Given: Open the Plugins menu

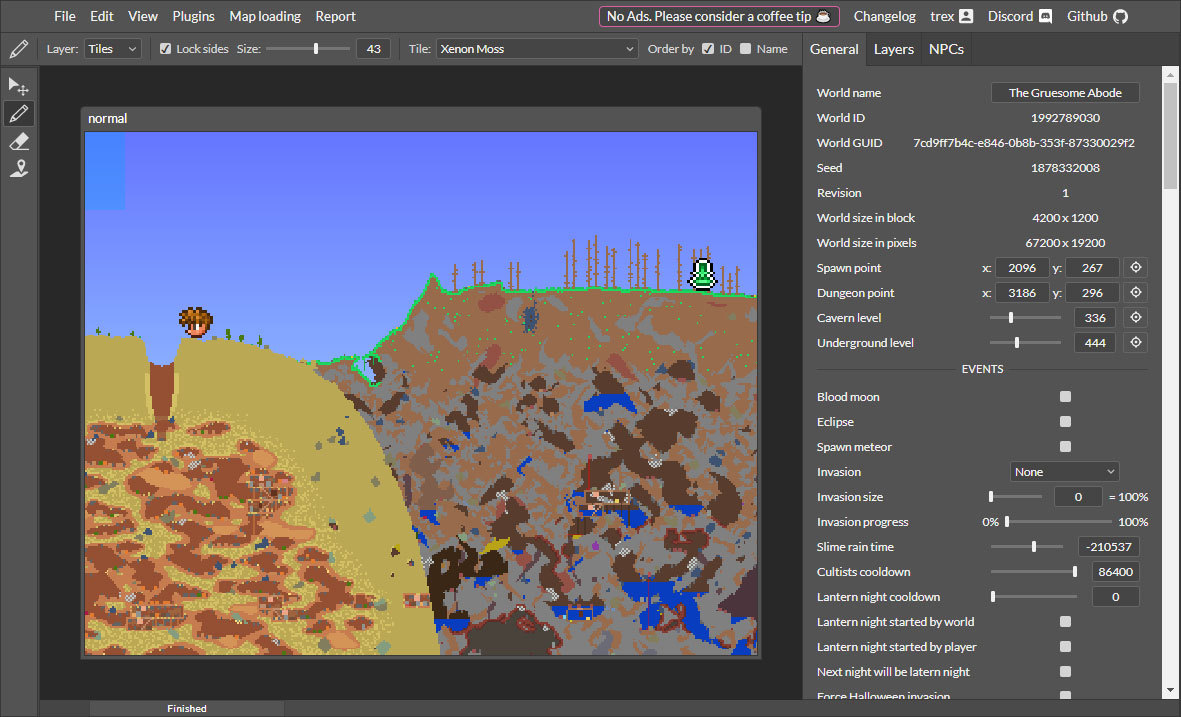Looking at the screenshot, I should point(193,16).
